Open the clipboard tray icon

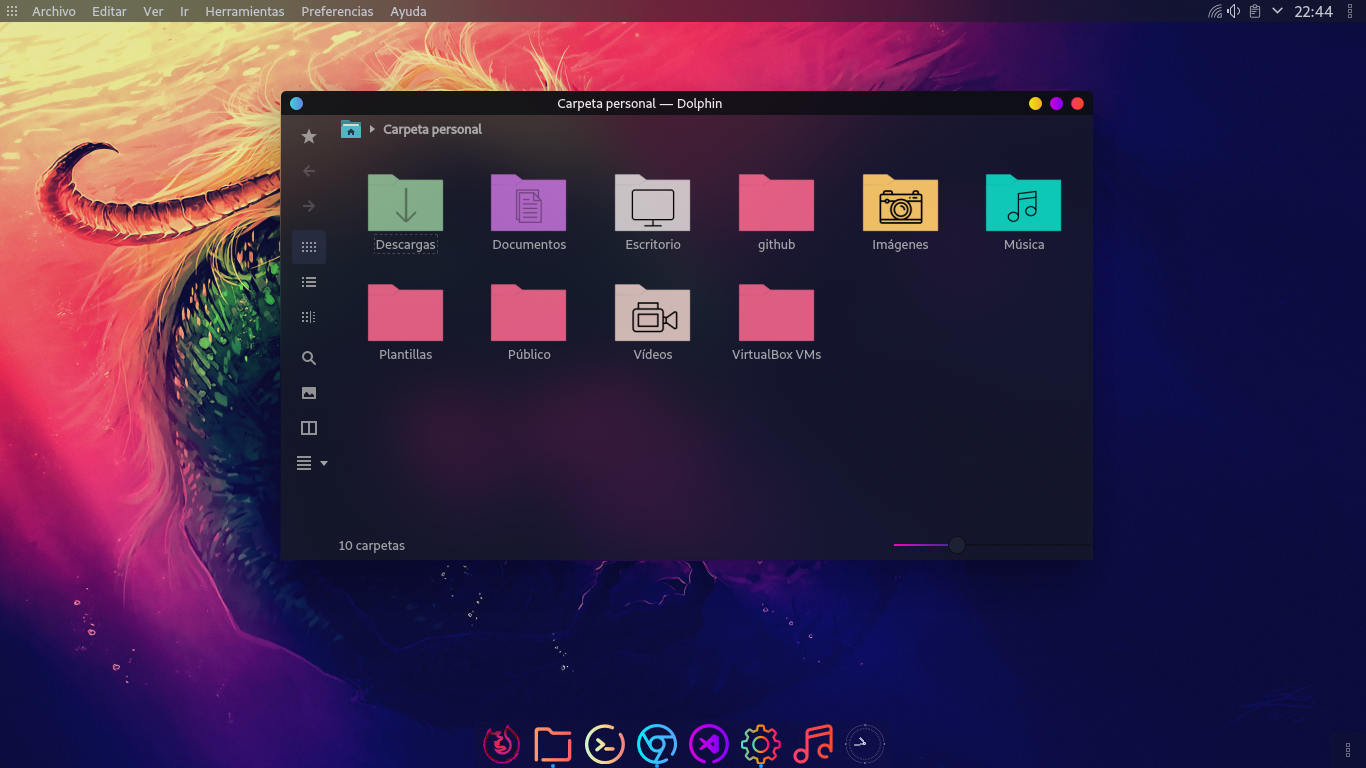point(1254,11)
